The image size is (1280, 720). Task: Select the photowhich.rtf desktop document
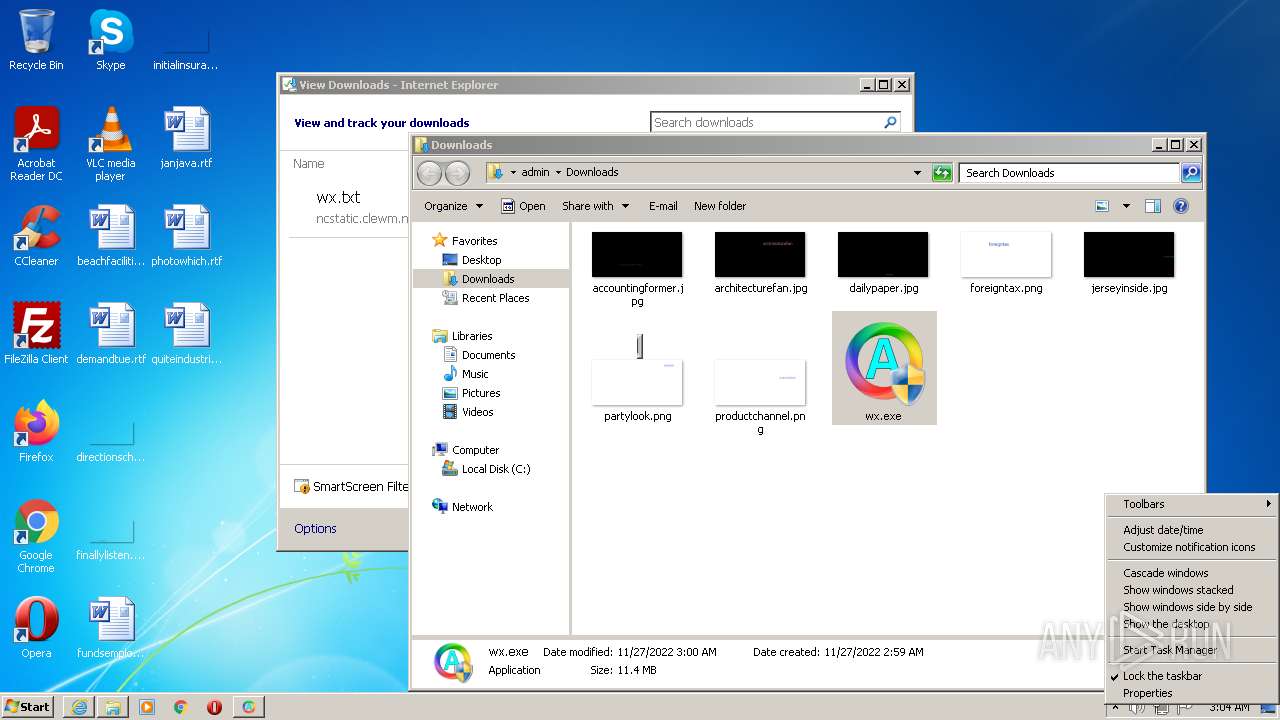click(x=186, y=236)
